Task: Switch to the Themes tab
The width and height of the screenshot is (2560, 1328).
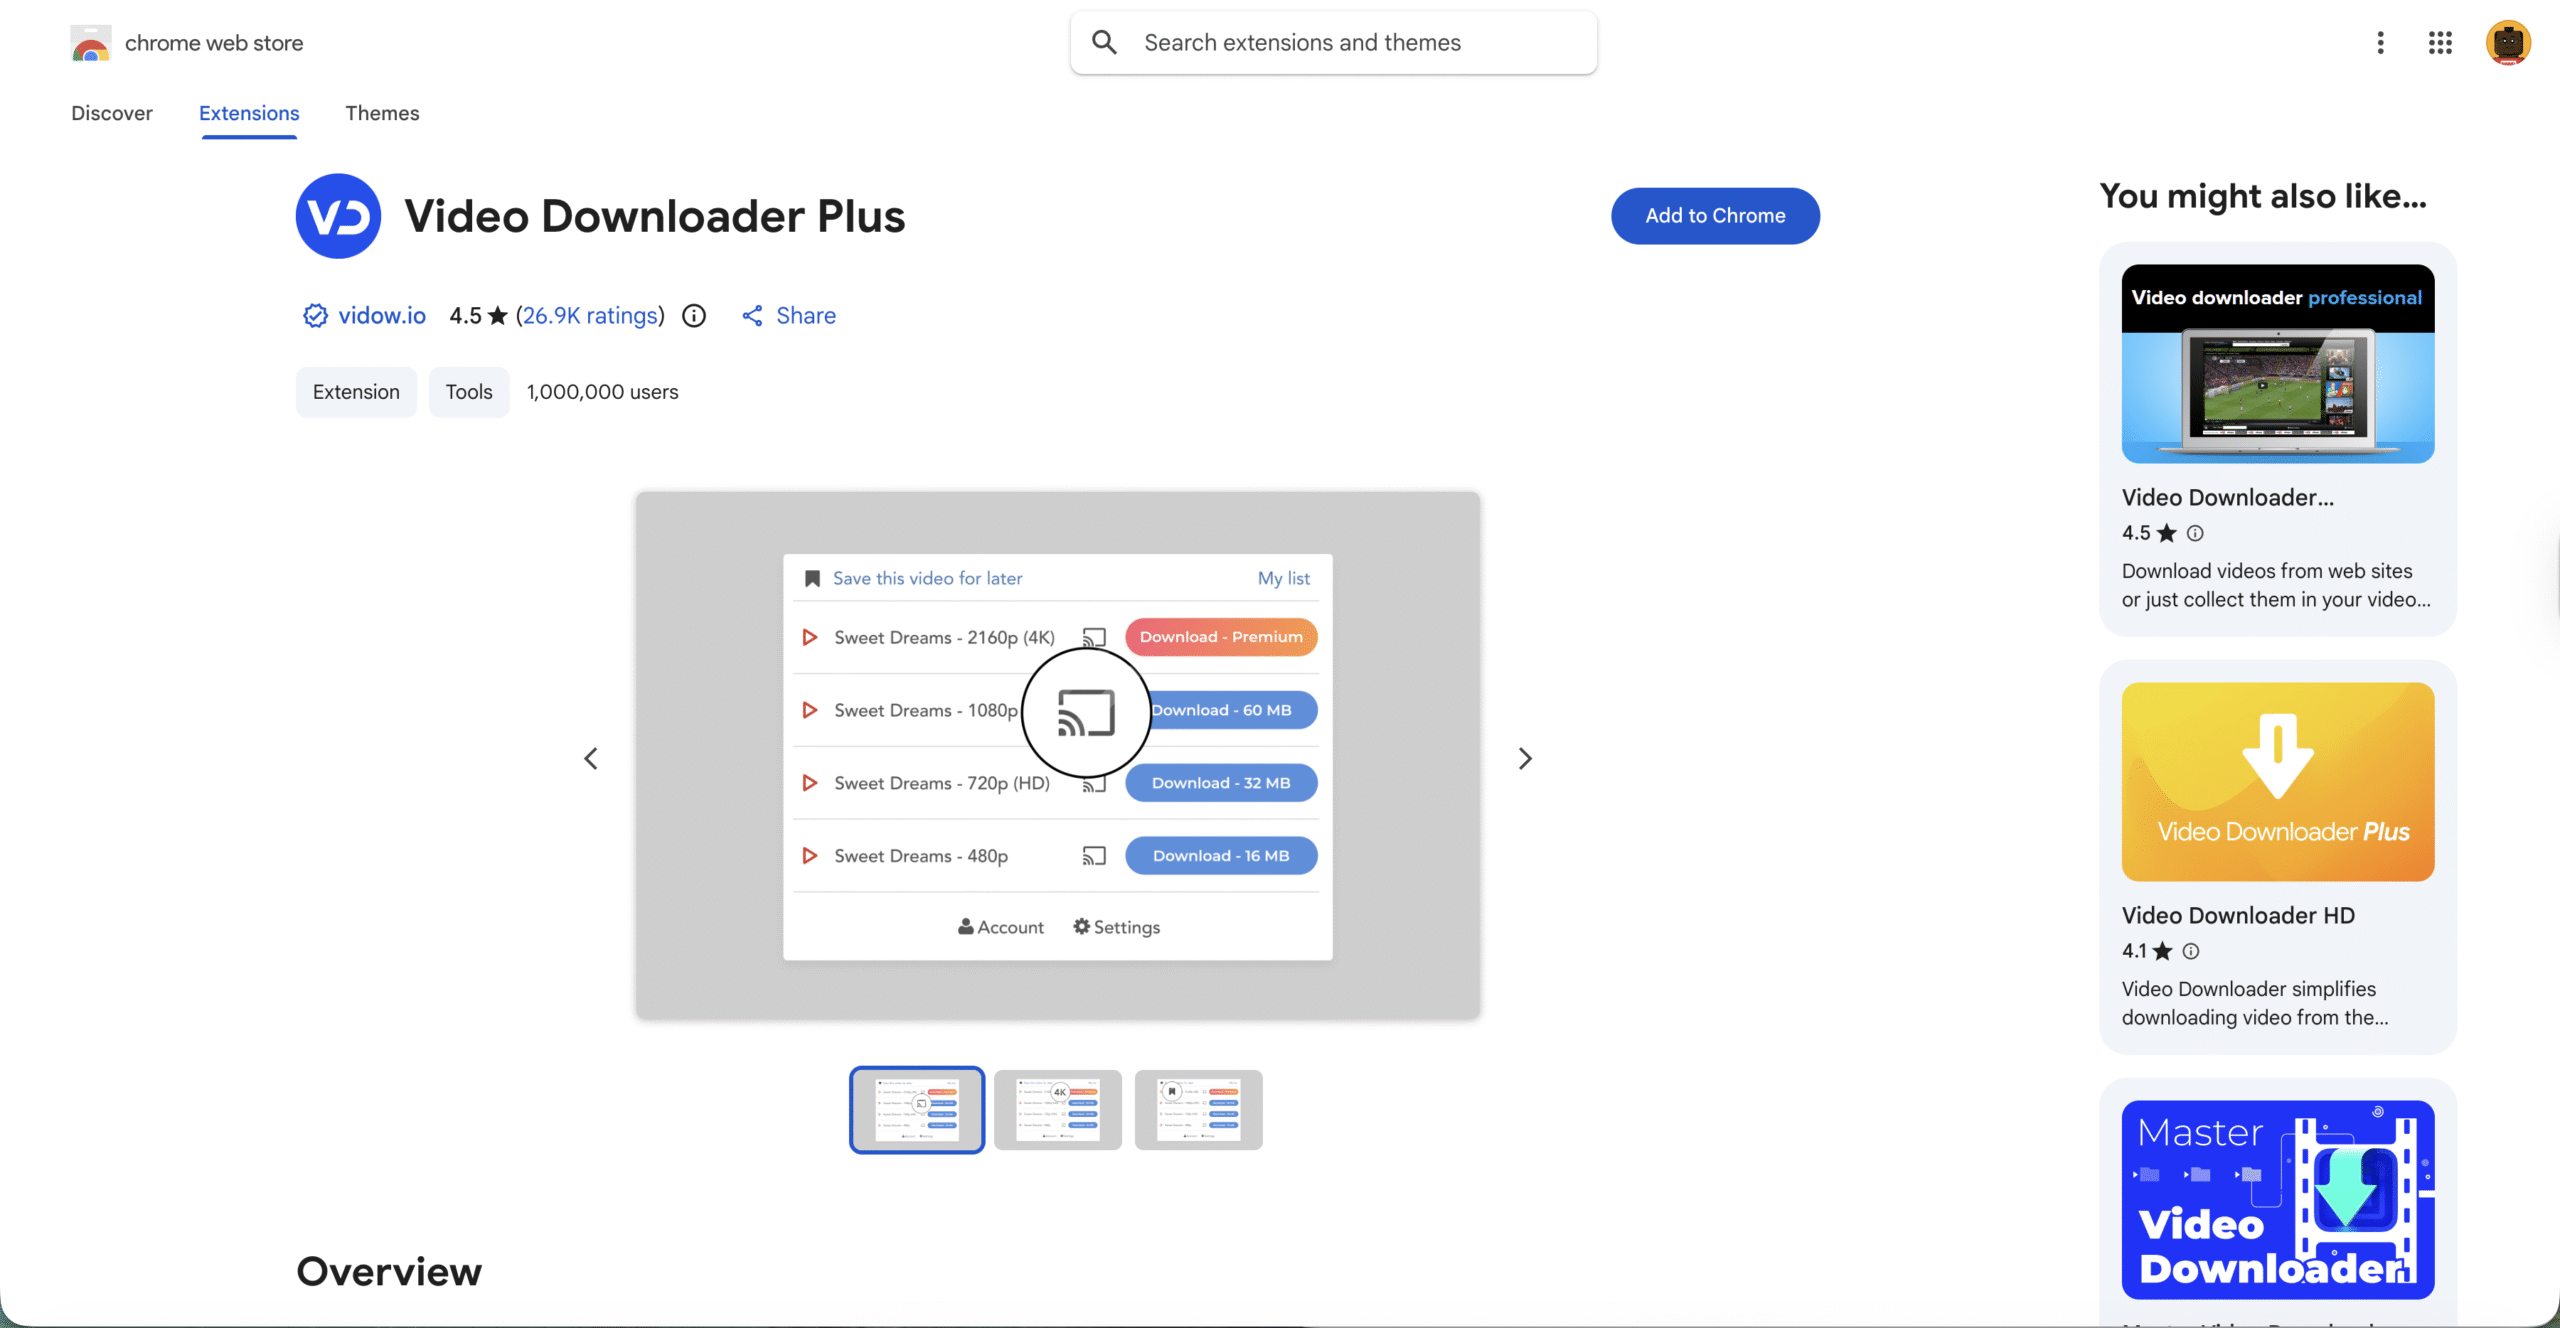Action: pyautogui.click(x=382, y=113)
